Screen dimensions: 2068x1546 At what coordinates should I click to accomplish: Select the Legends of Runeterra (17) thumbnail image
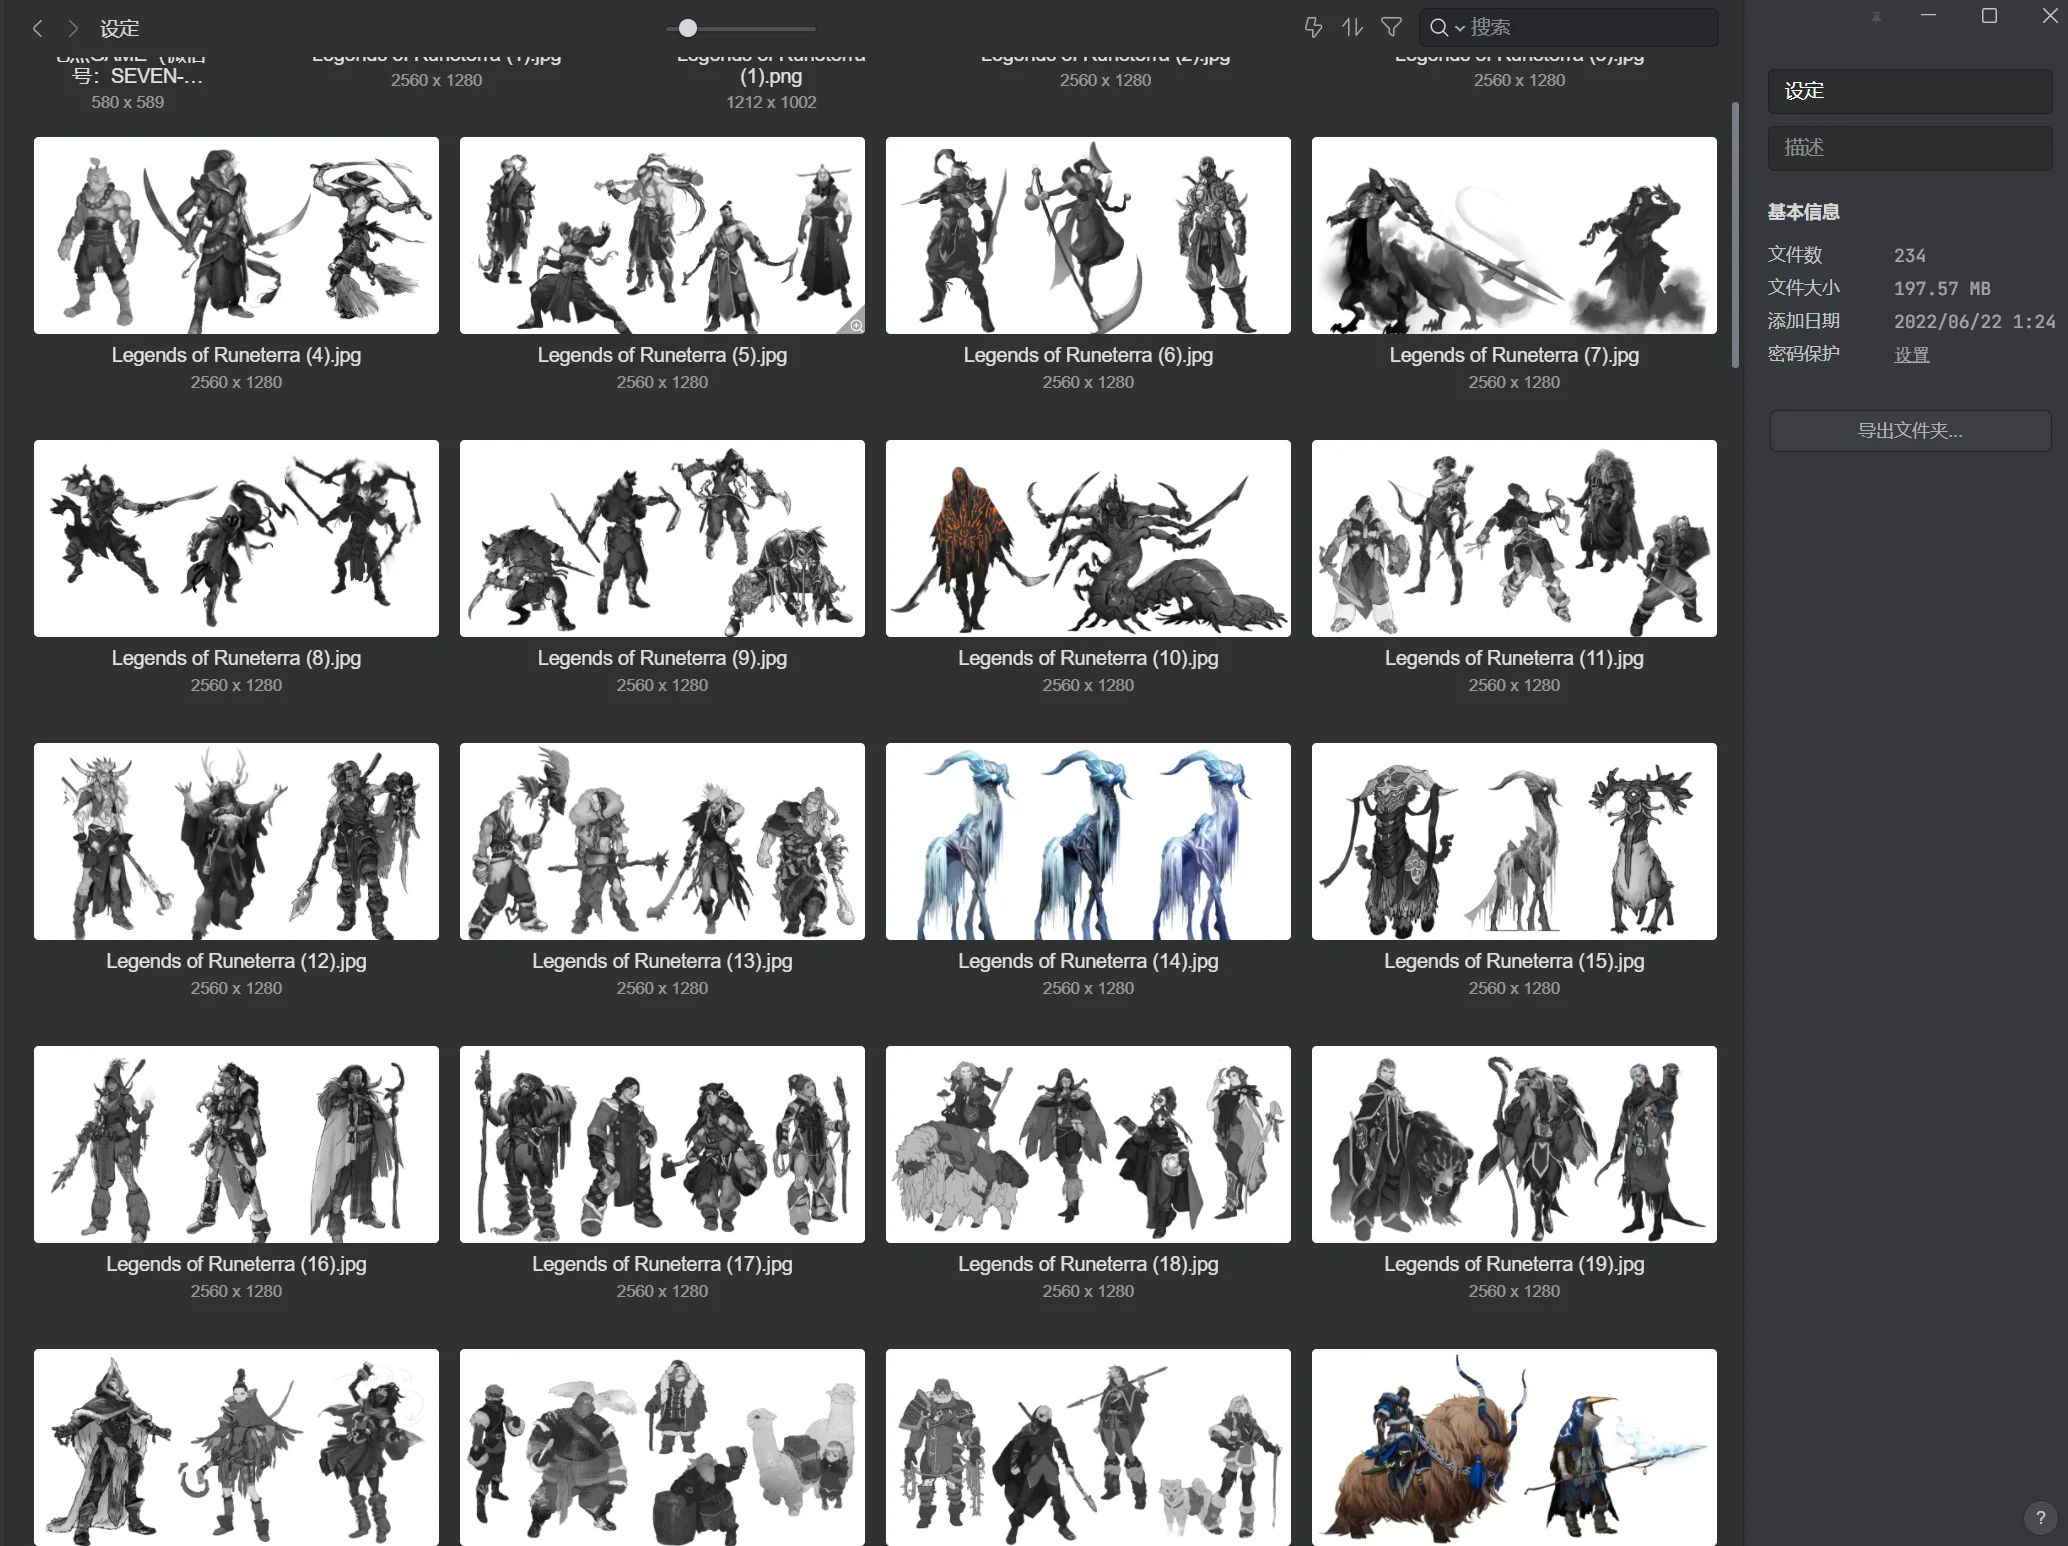point(662,1145)
